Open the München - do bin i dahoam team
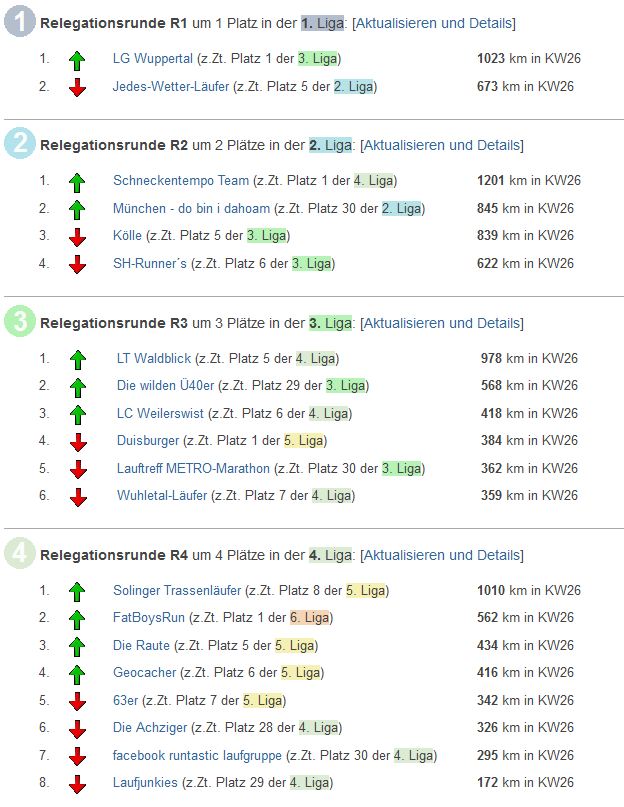This screenshot has width=624, height=807. pos(191,209)
